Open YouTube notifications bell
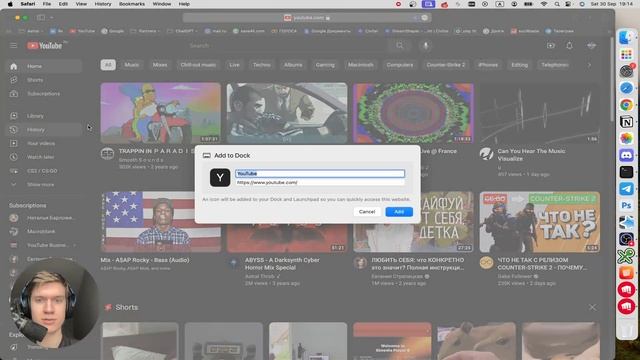 569,45
